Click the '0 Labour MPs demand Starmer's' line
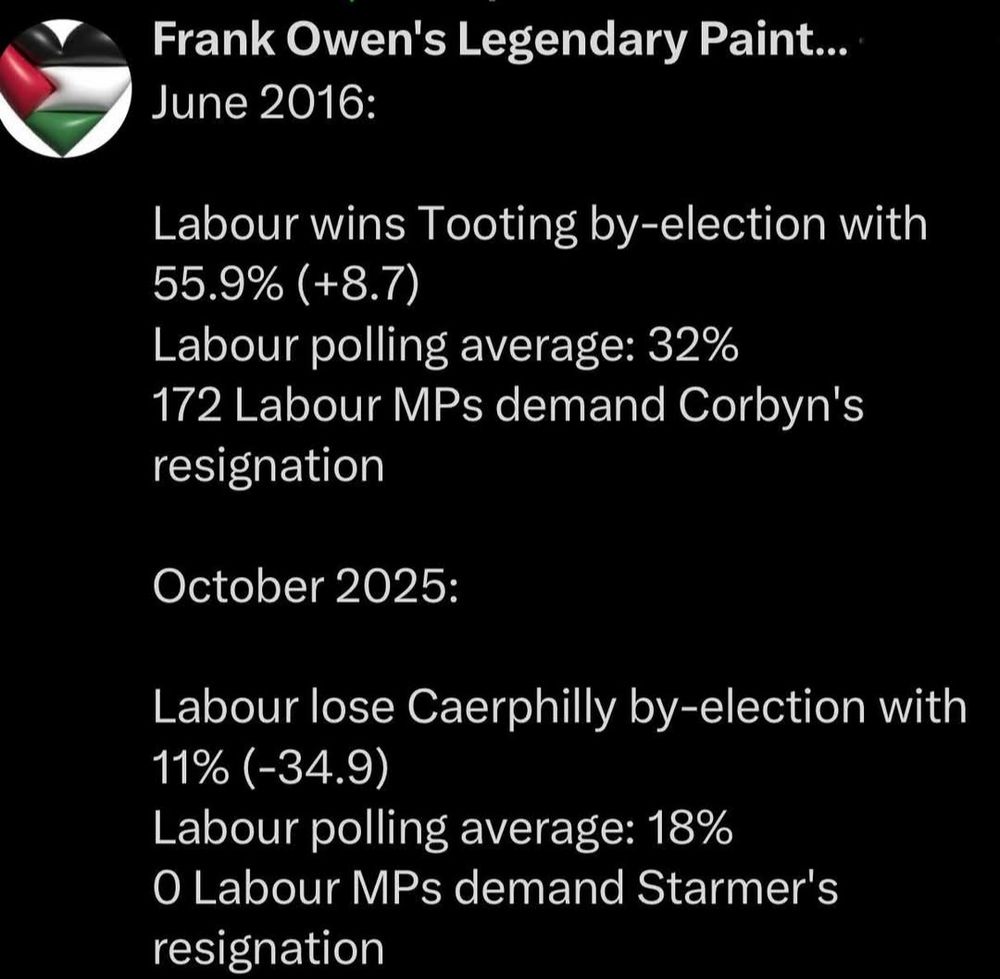The image size is (1000, 979). [x=495, y=888]
